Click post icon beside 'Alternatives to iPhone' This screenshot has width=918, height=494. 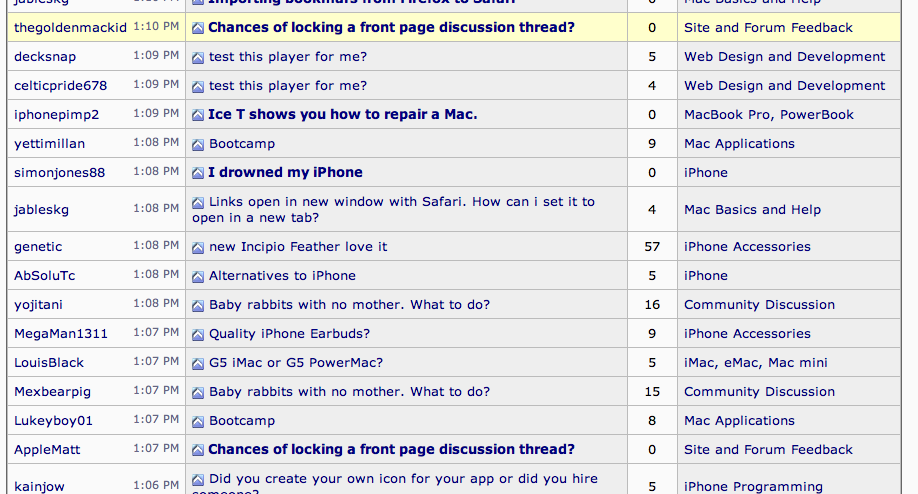coord(198,276)
